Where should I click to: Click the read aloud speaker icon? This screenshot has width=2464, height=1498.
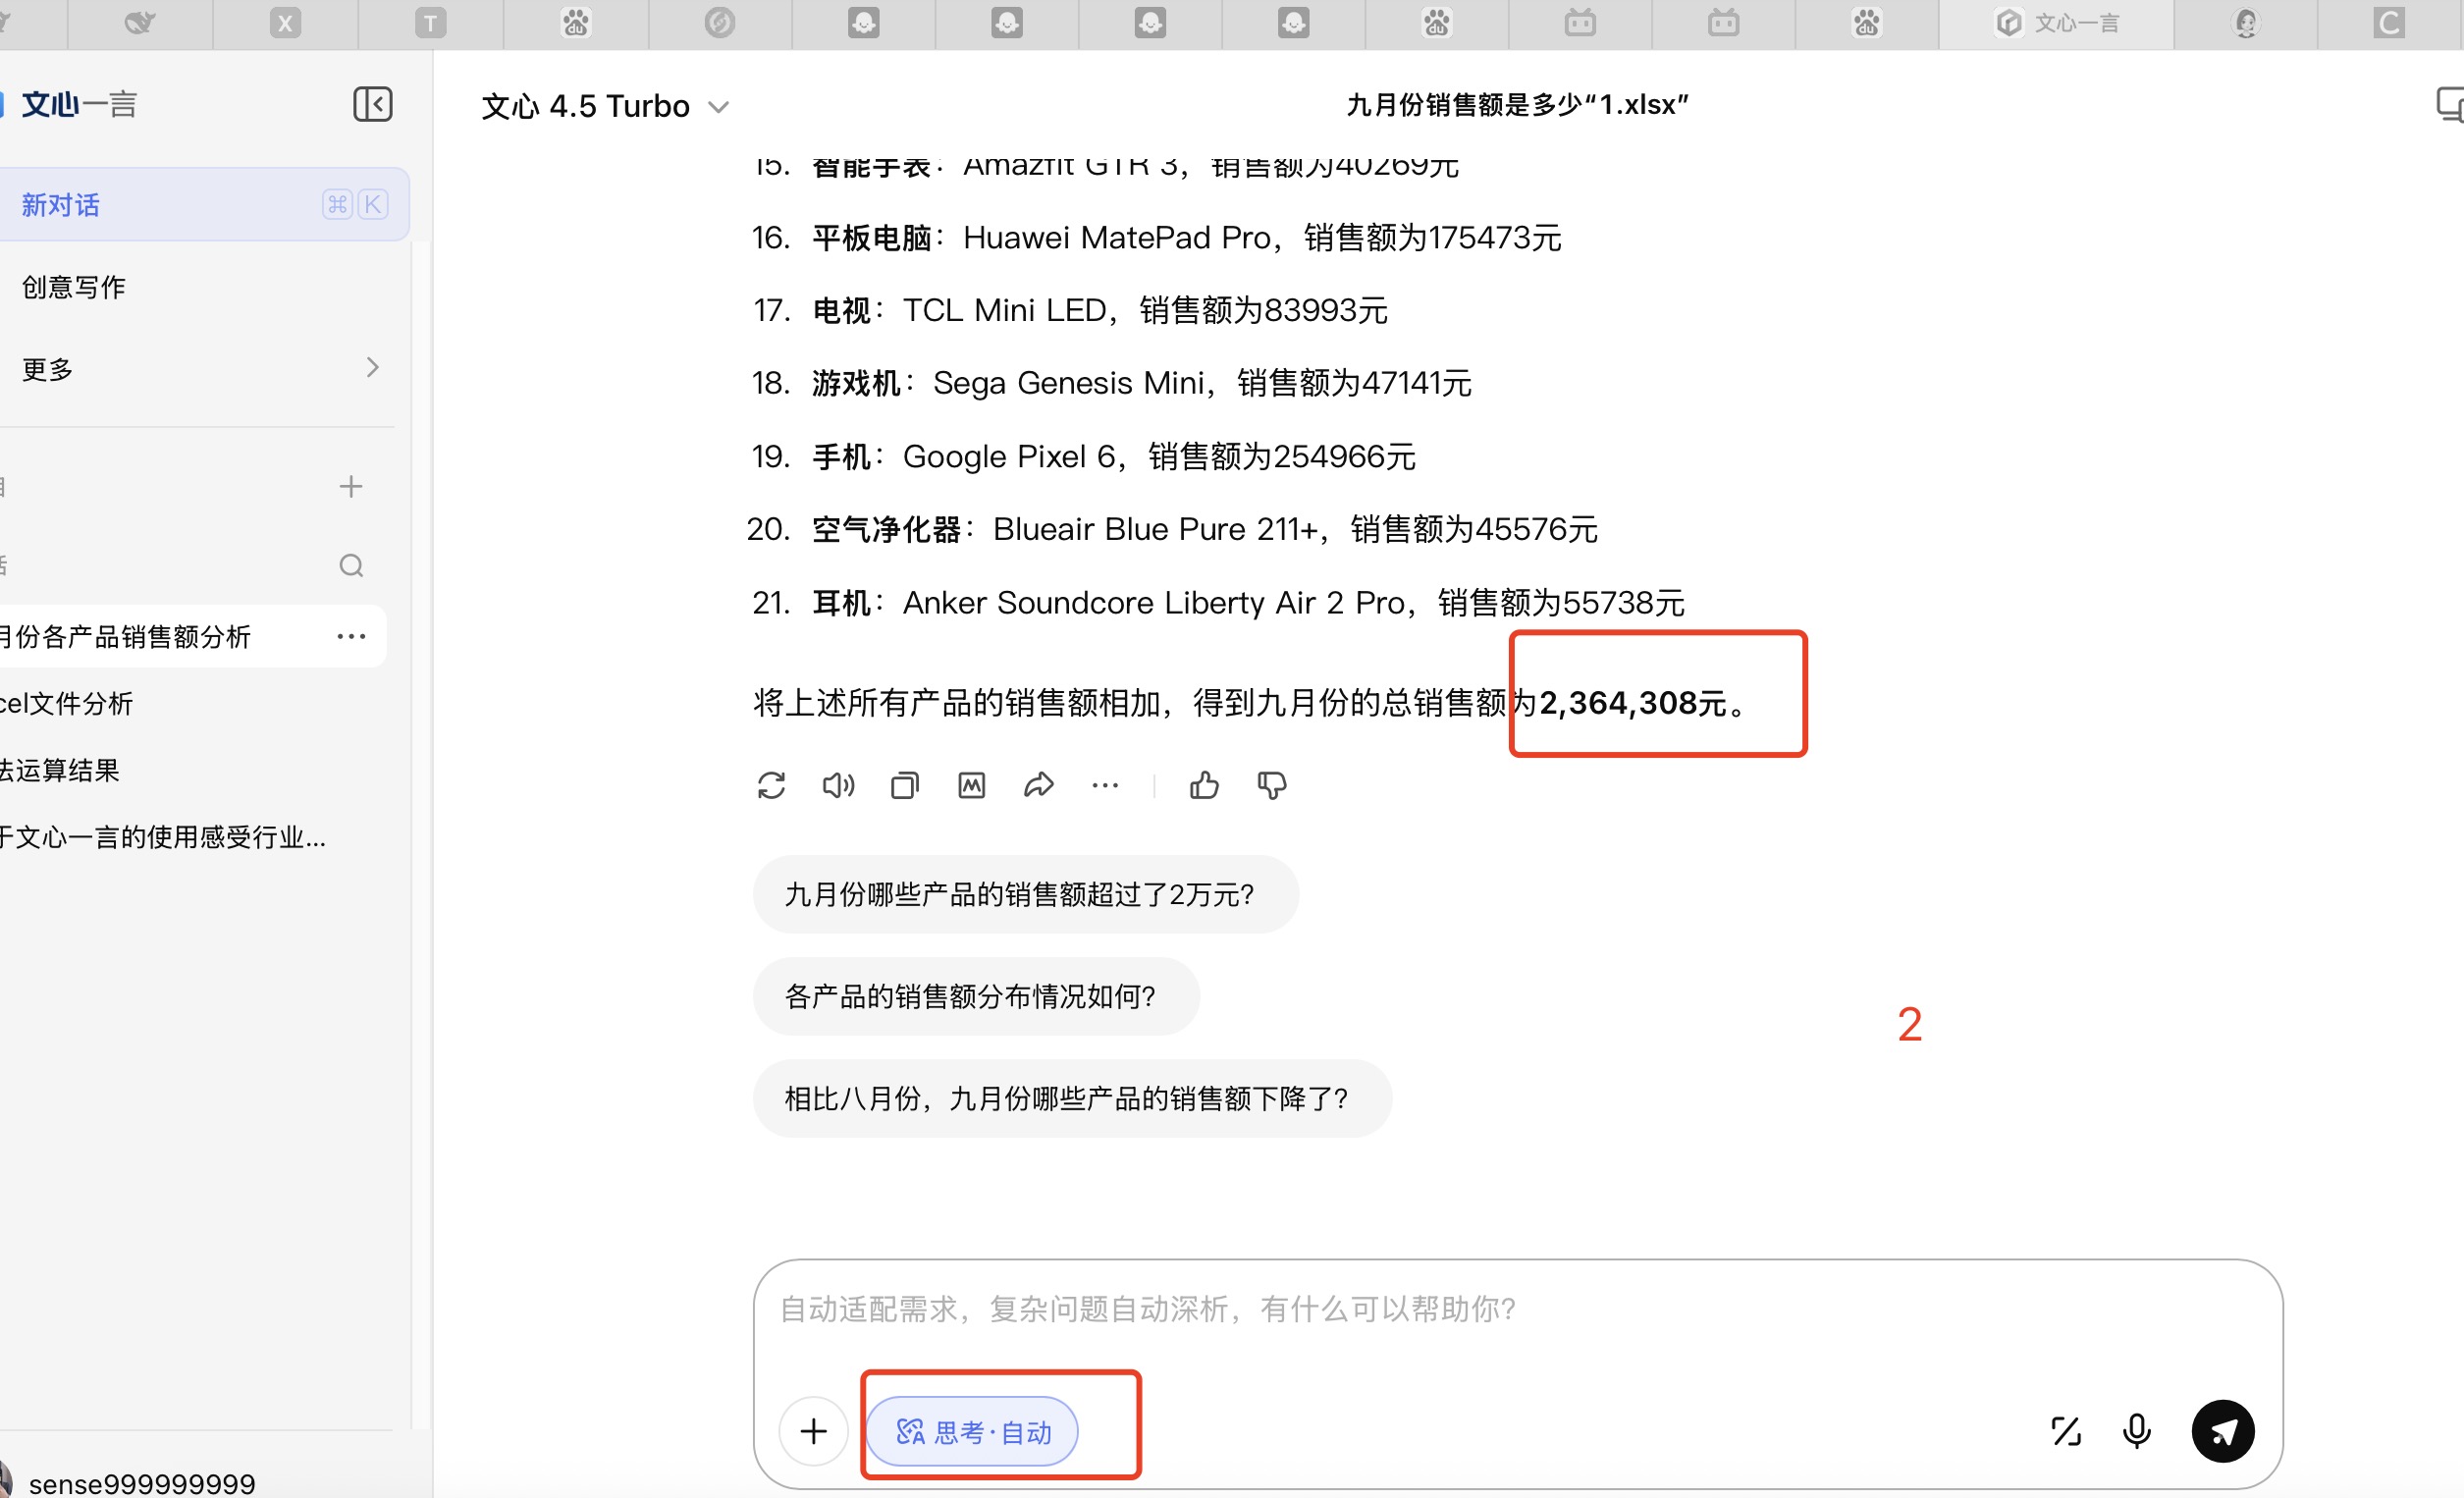coord(838,786)
